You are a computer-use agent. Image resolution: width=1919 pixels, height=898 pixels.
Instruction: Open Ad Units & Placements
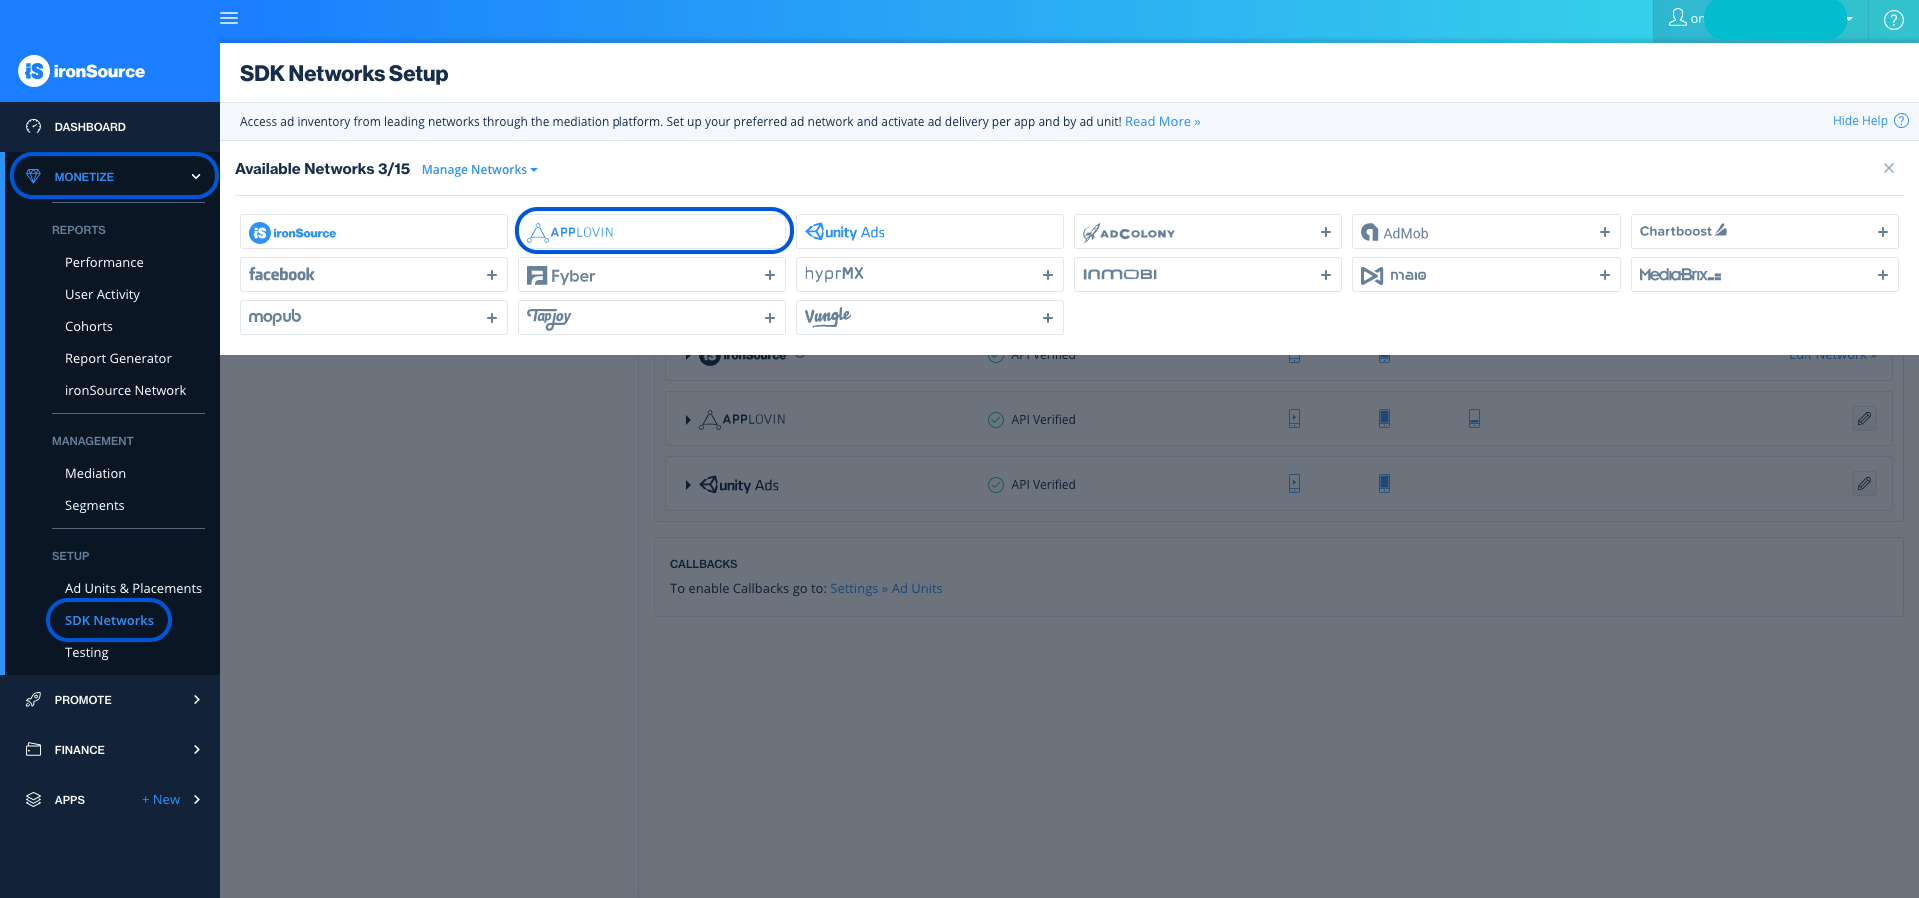(133, 588)
